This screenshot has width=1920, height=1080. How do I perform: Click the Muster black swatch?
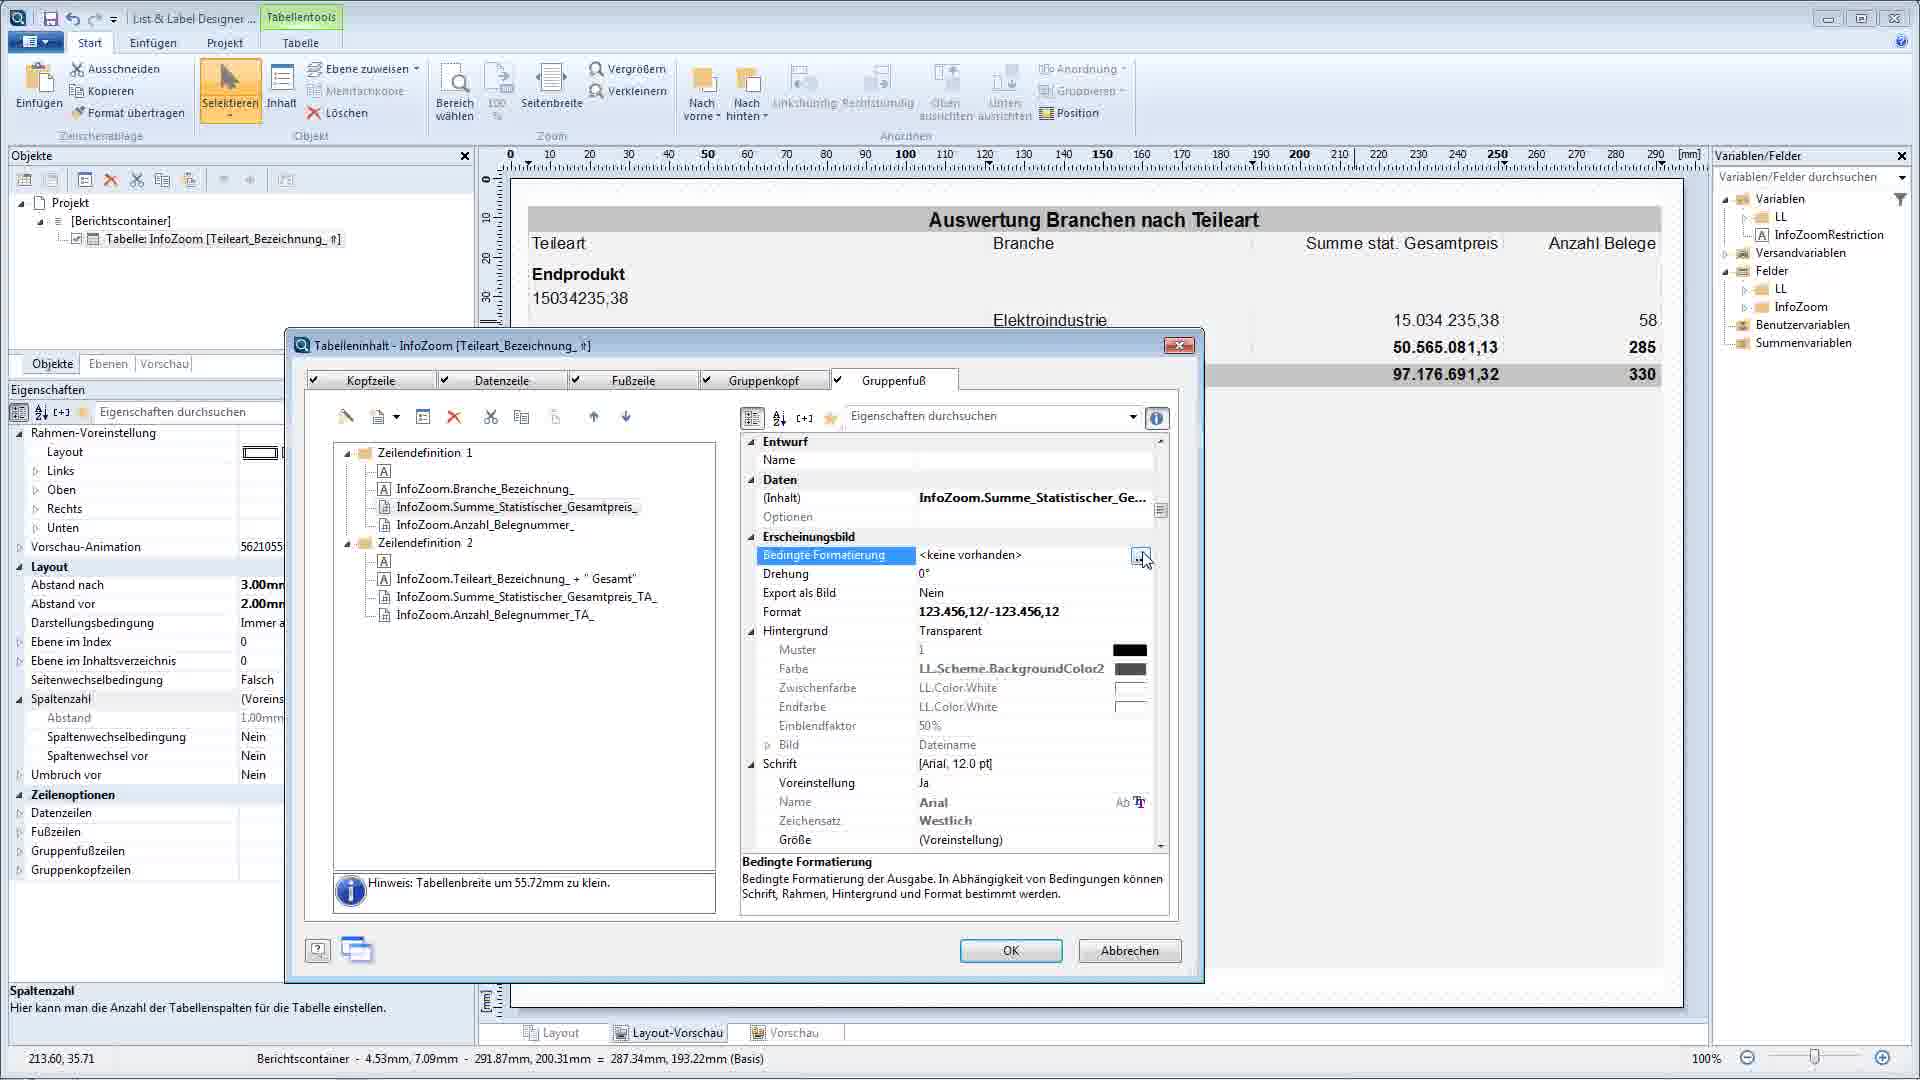[1130, 650]
